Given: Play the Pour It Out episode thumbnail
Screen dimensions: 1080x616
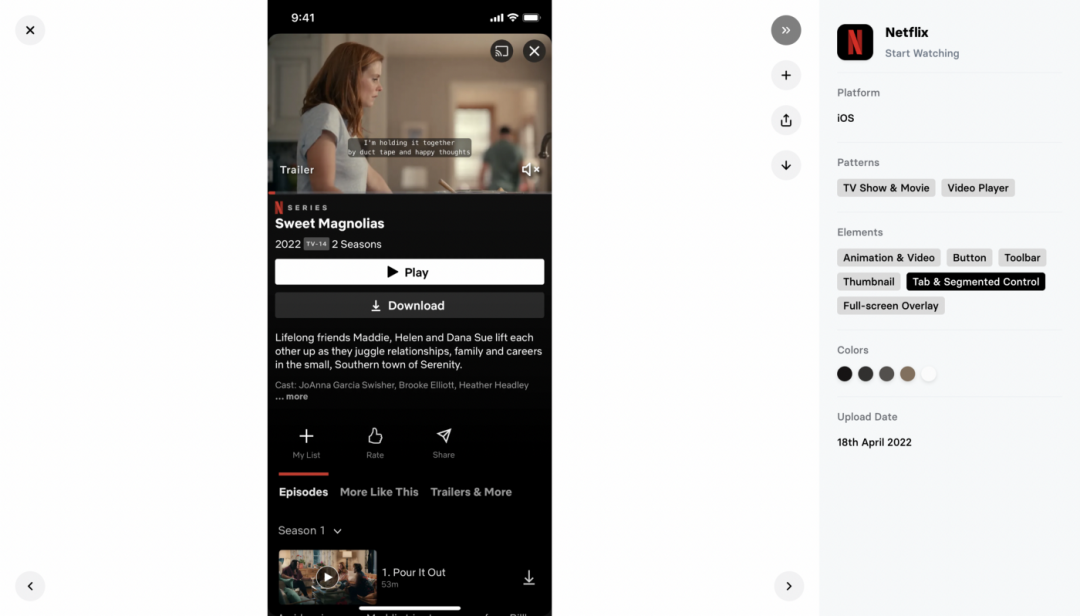Looking at the screenshot, I should (327, 577).
